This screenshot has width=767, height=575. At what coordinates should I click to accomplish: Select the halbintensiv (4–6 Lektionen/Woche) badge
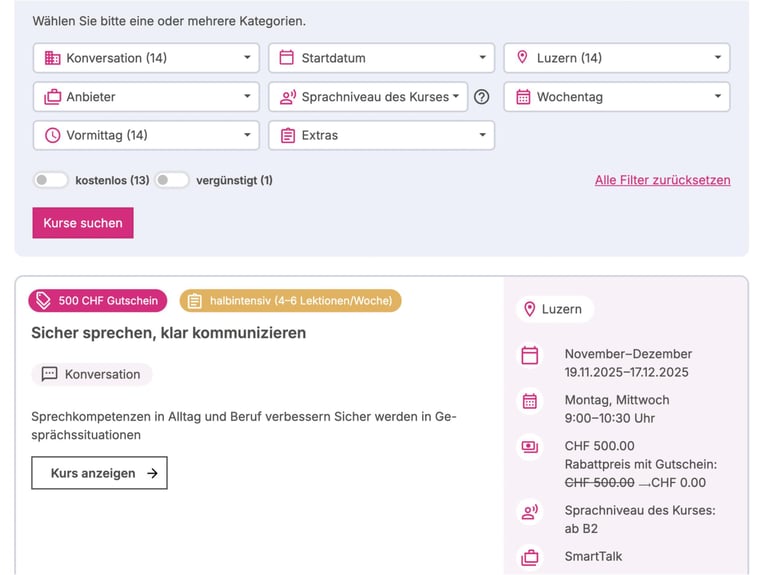290,300
